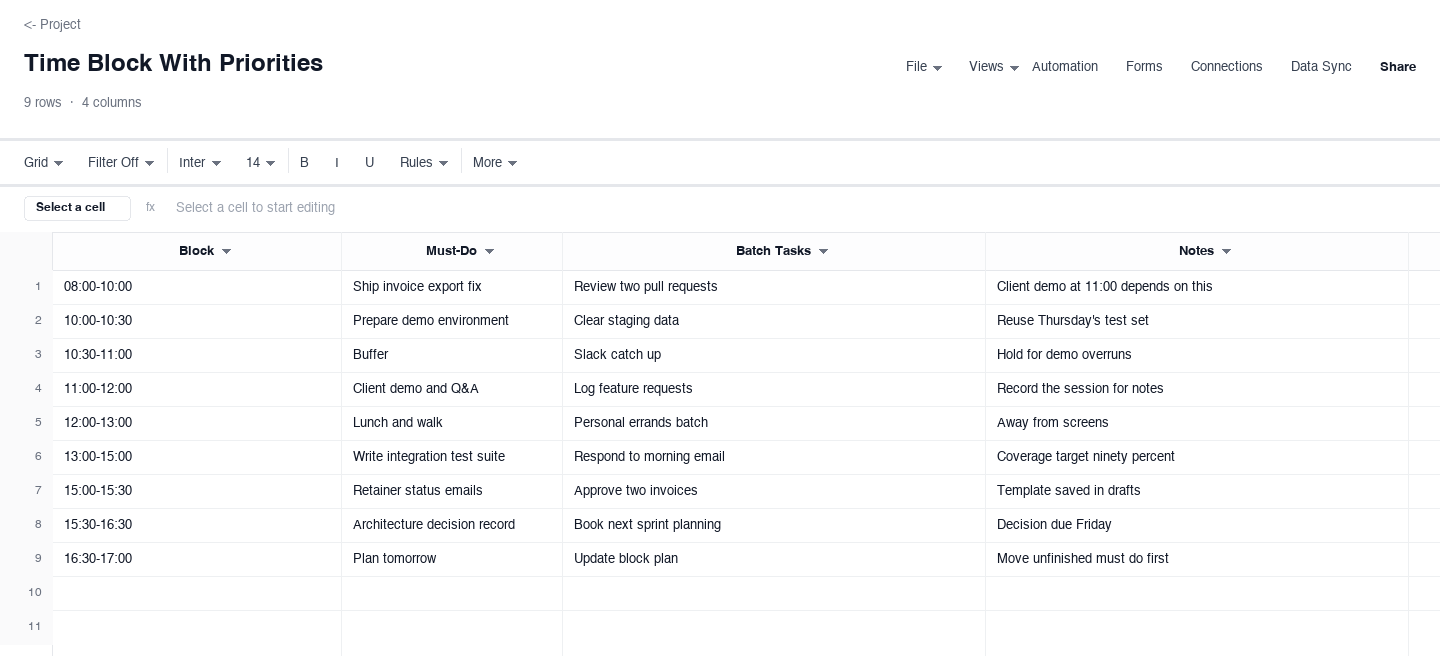Select cell Log feature requests

coord(774,389)
